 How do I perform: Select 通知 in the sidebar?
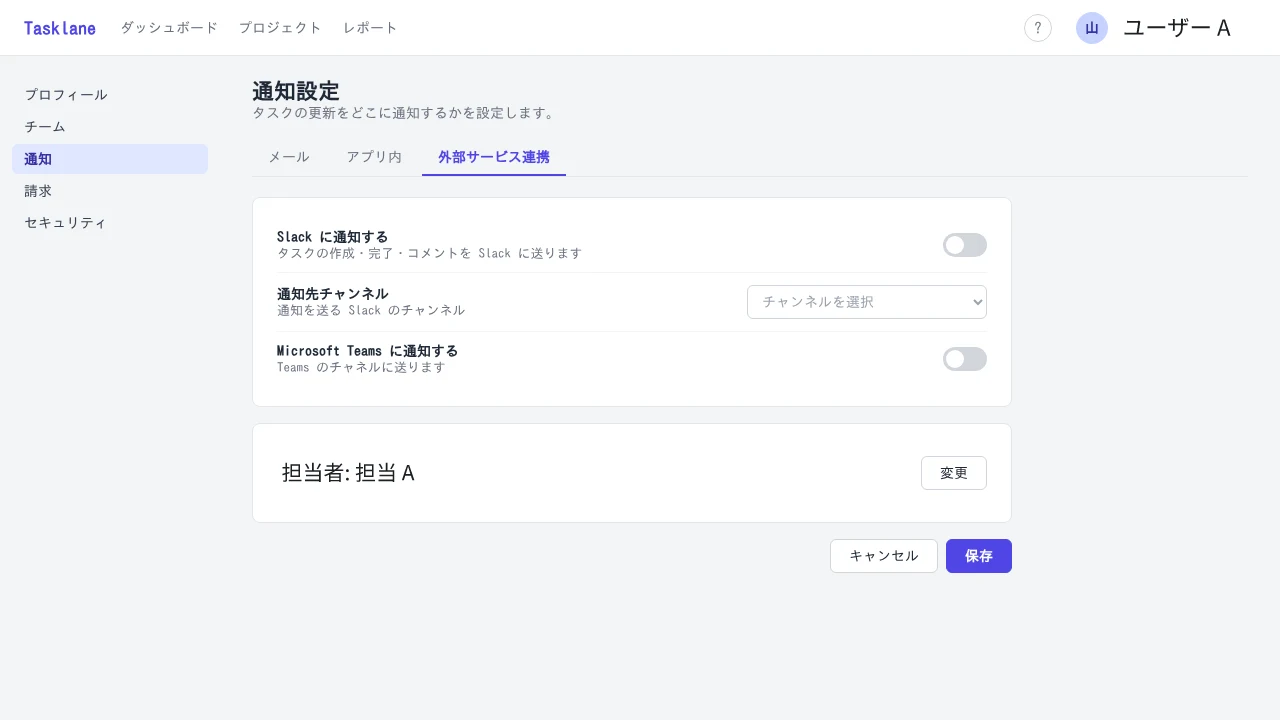tap(110, 159)
